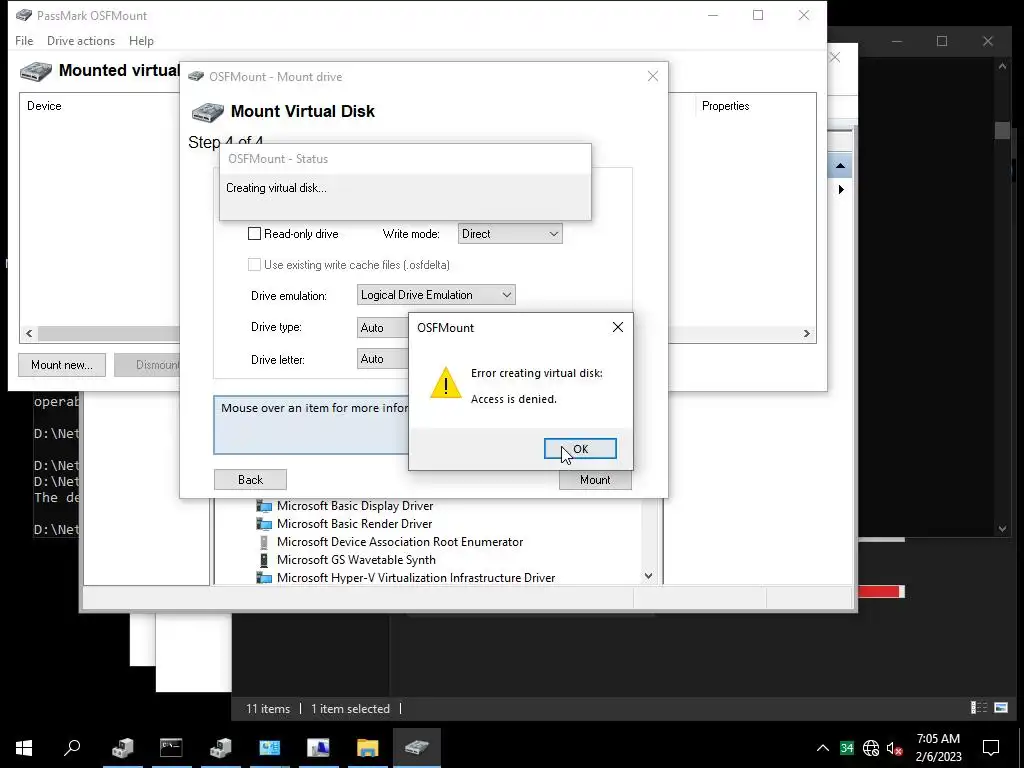Click the Mount button in Mount drive dialog

click(x=595, y=479)
